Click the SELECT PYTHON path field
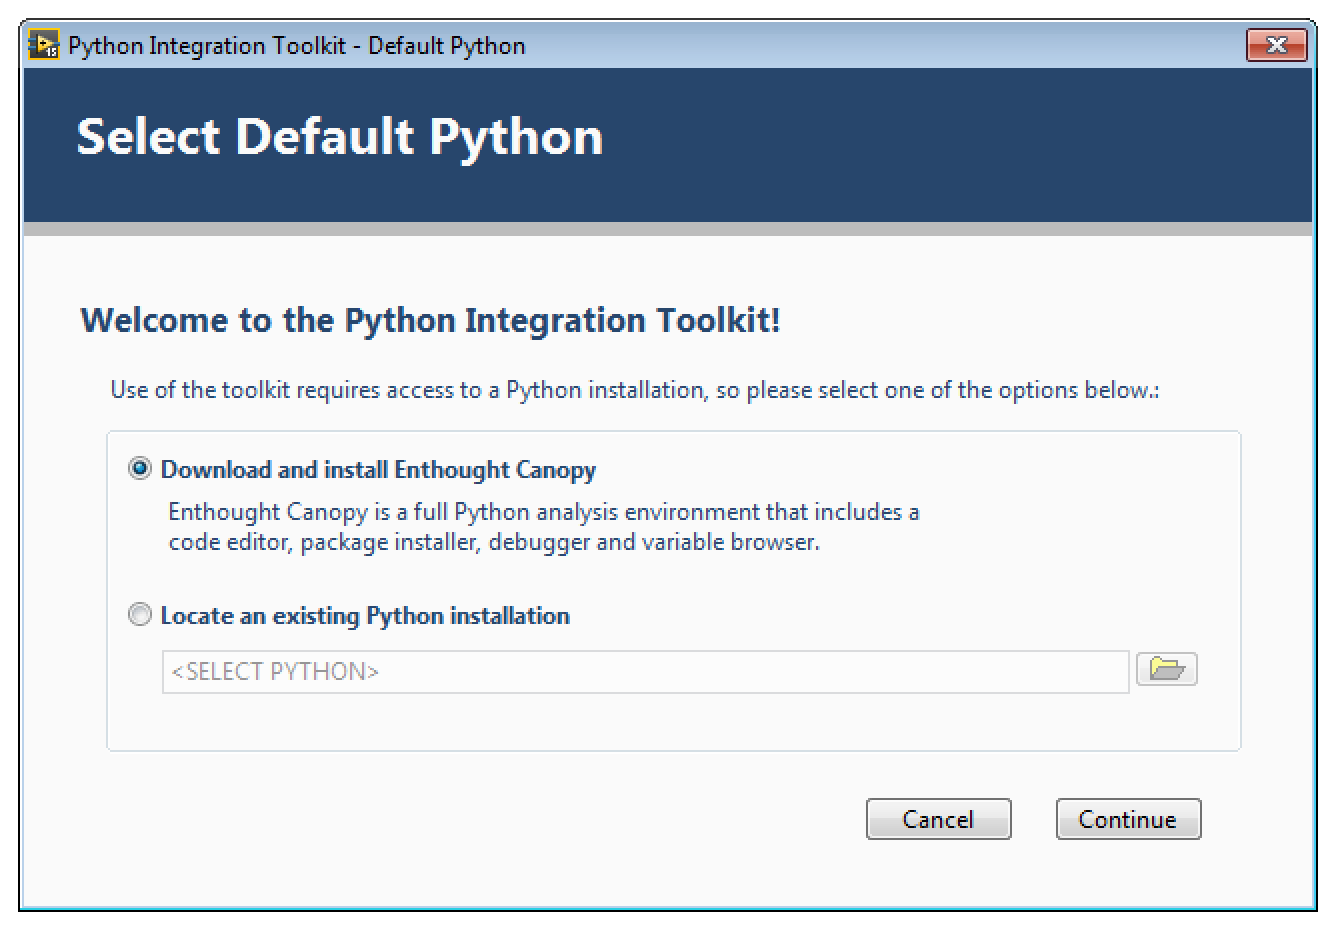1340x934 pixels. 646,671
